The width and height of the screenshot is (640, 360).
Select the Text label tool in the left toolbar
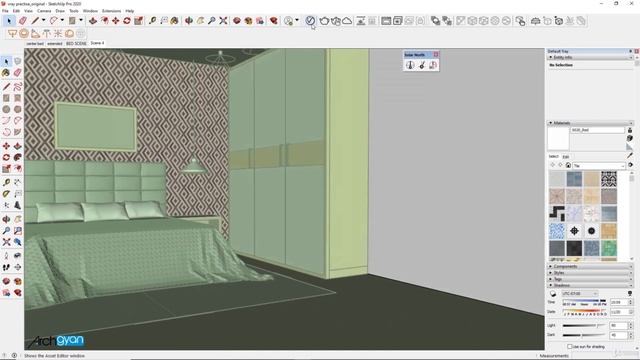(x=18, y=194)
